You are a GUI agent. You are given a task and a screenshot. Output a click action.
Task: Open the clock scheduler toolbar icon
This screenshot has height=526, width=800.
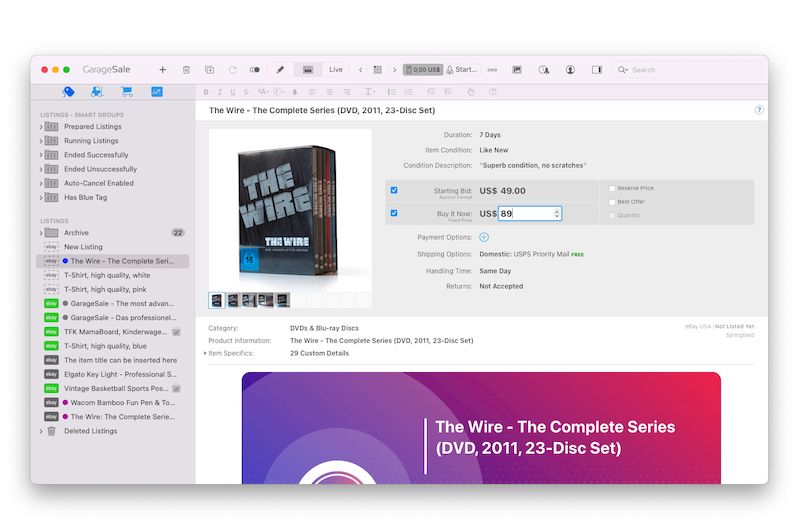544,69
